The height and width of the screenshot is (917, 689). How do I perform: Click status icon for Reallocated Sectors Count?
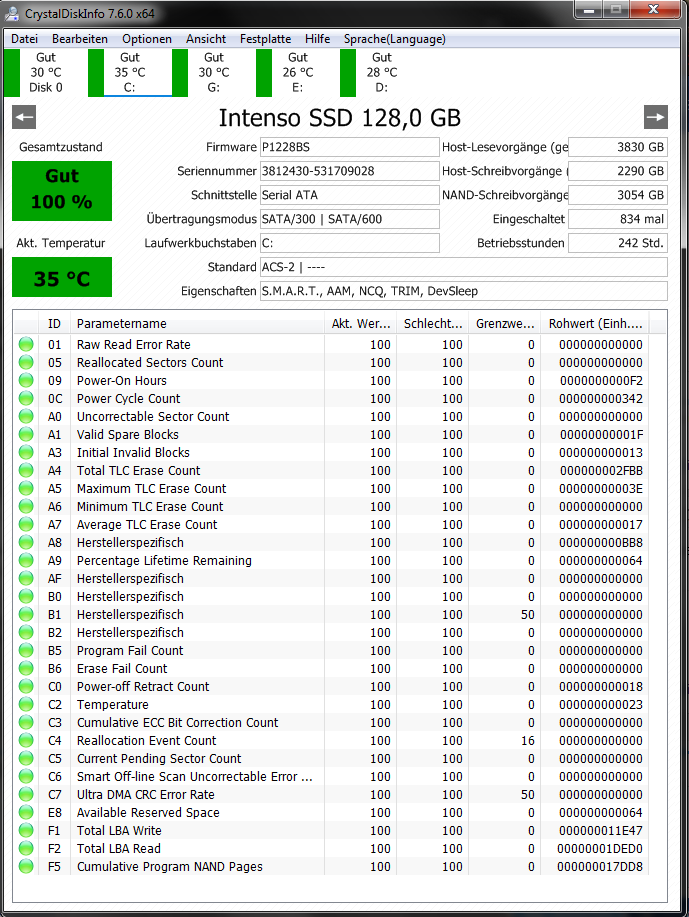click(x=26, y=363)
